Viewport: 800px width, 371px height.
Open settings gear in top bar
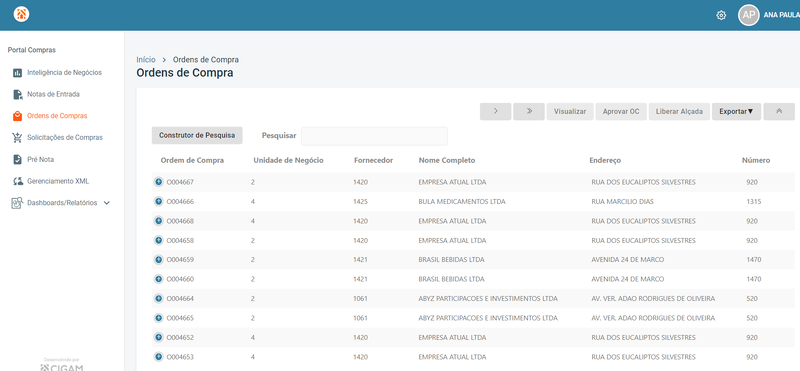coord(721,15)
